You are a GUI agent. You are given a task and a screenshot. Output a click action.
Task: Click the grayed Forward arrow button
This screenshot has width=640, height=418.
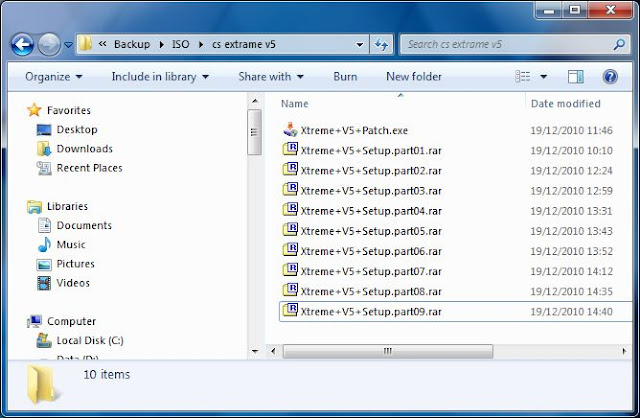click(x=49, y=44)
